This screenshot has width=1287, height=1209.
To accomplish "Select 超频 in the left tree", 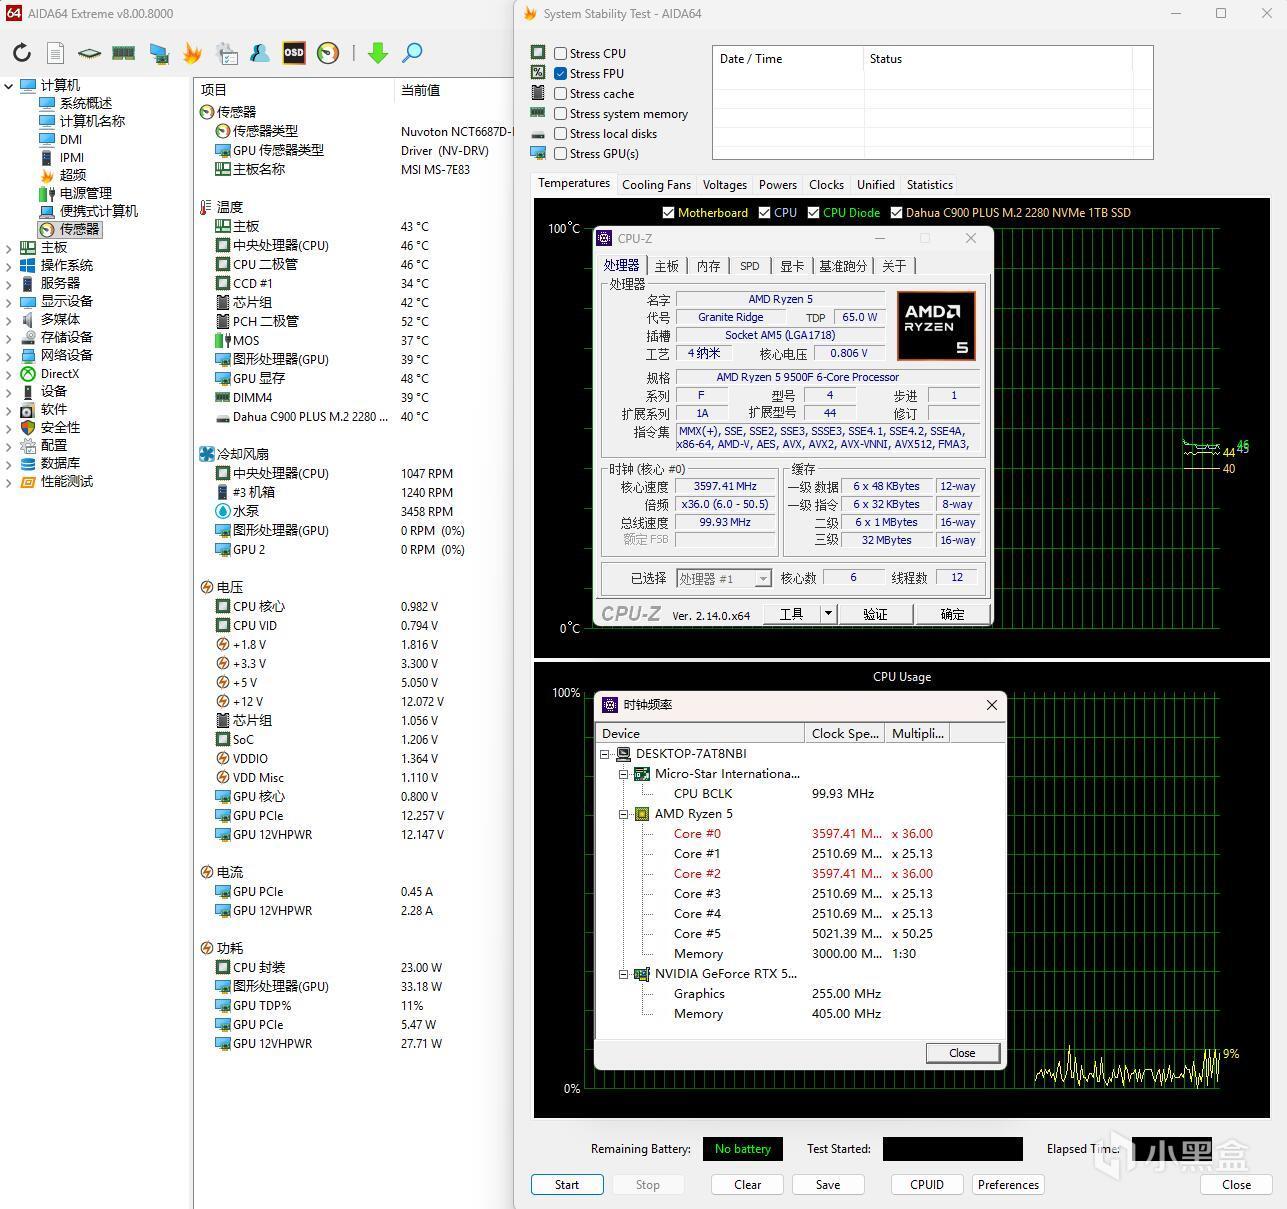I will click(x=73, y=175).
